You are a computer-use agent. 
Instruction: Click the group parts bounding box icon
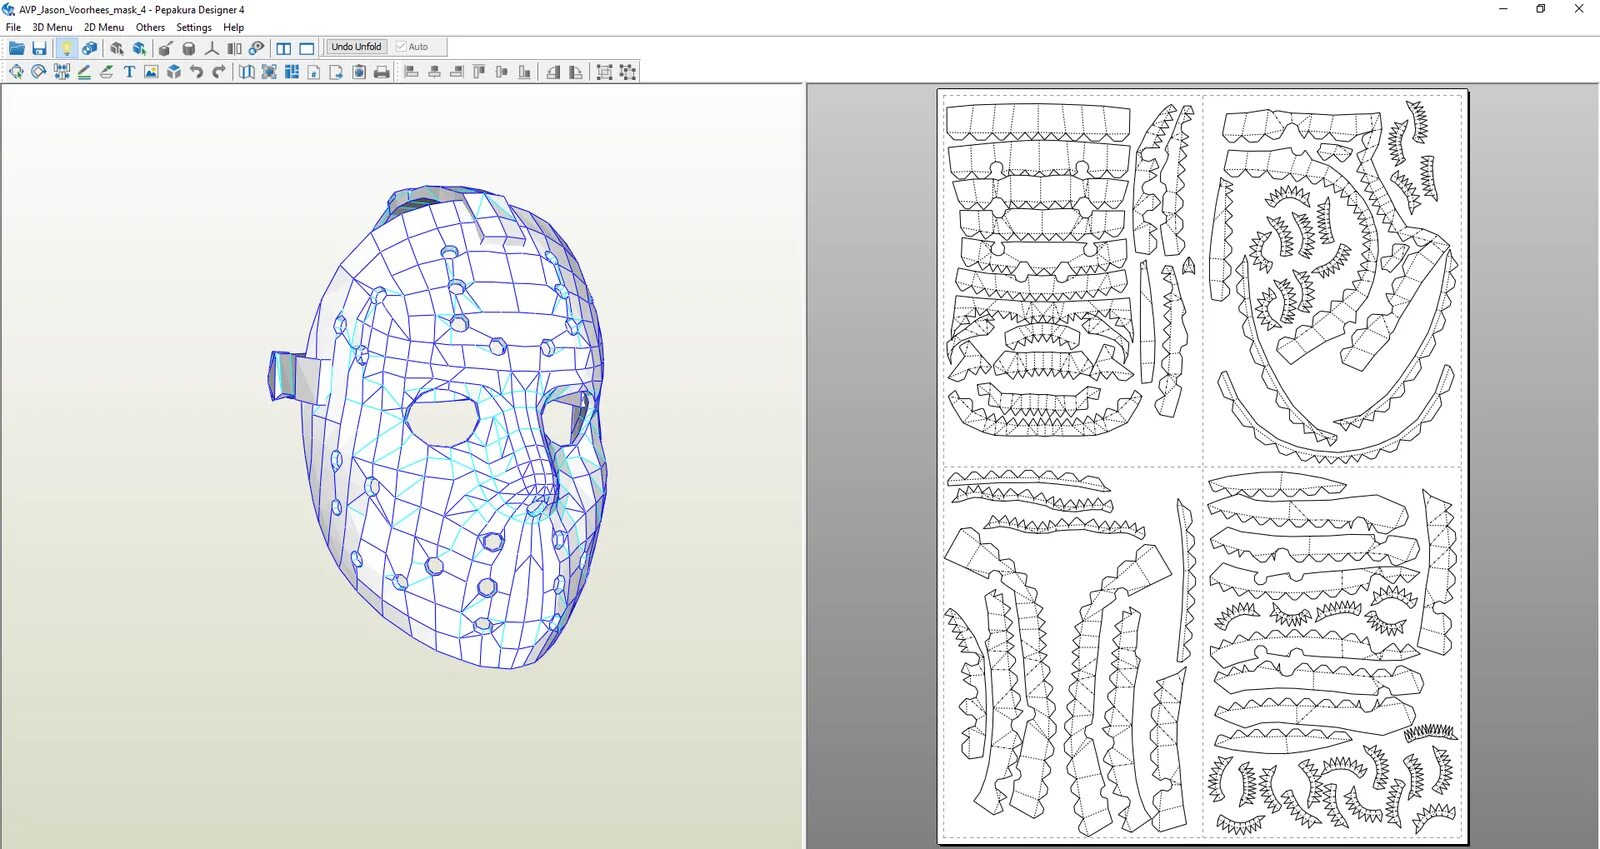coord(604,72)
